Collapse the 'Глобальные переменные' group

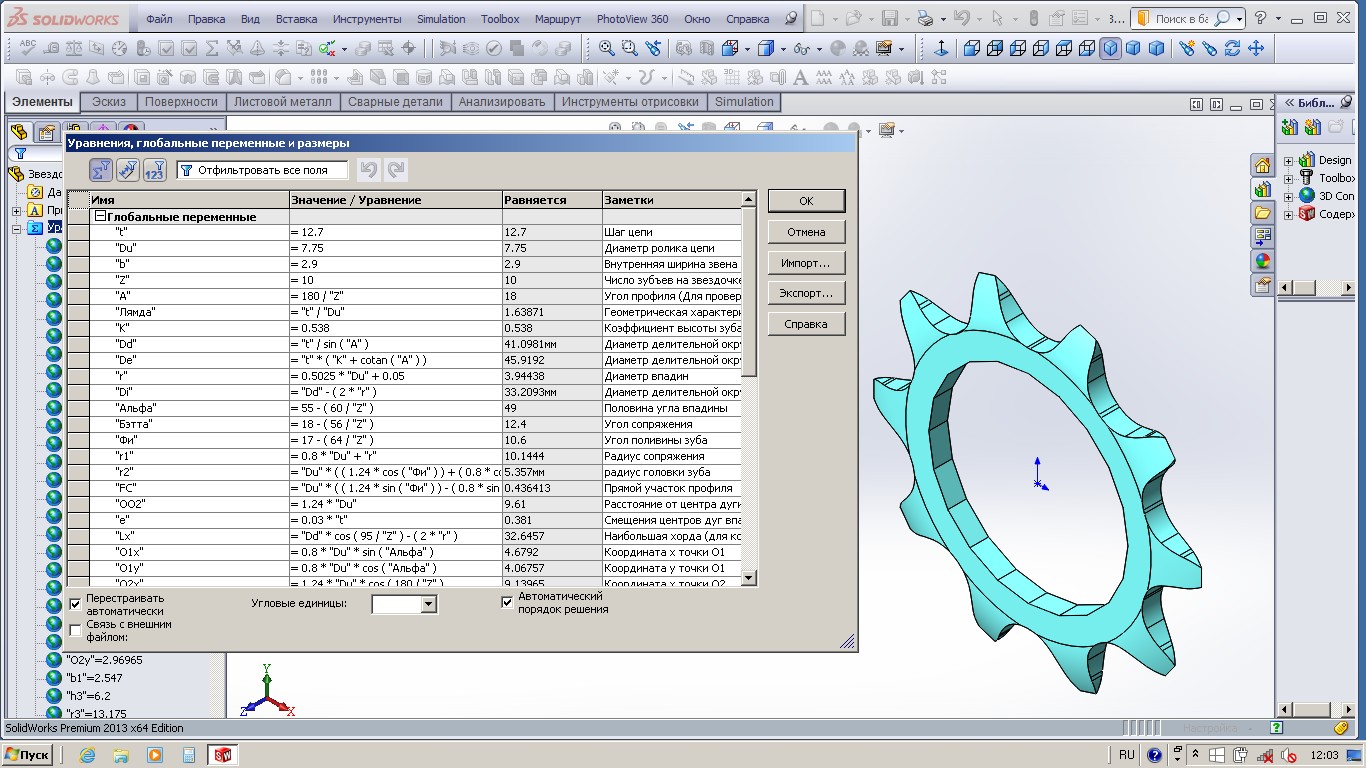[x=100, y=216]
